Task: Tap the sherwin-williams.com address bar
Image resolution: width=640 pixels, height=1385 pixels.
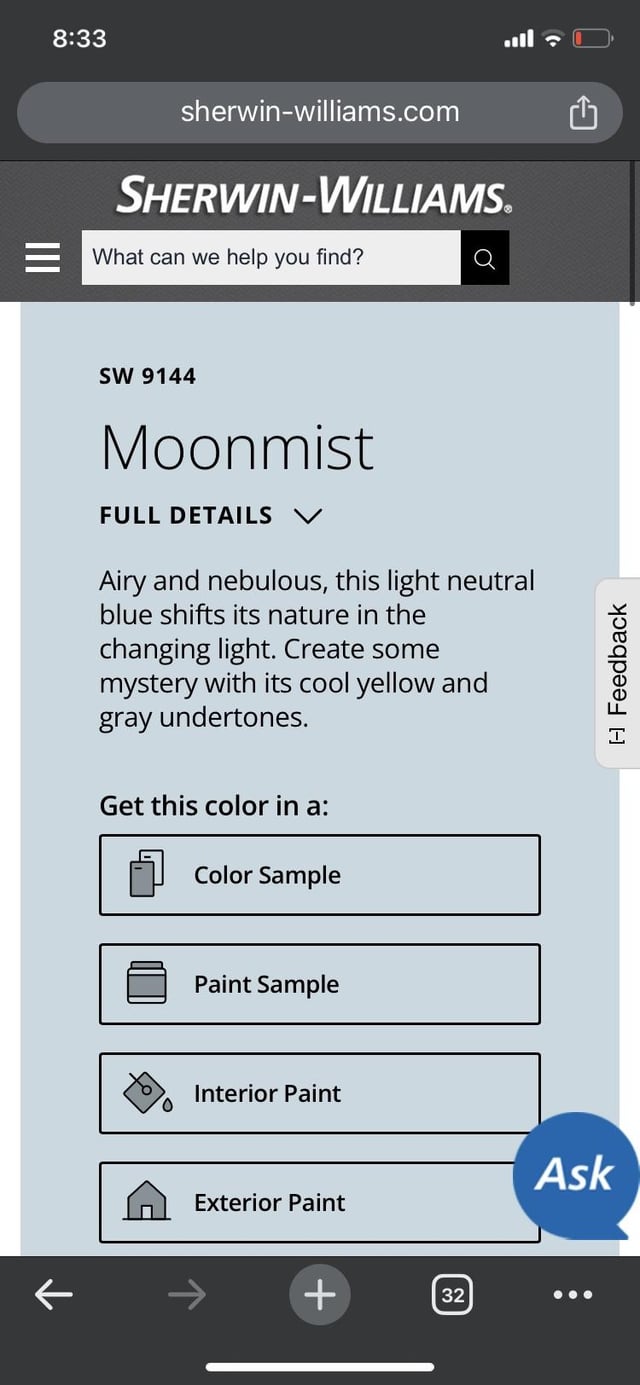Action: pyautogui.click(x=320, y=113)
